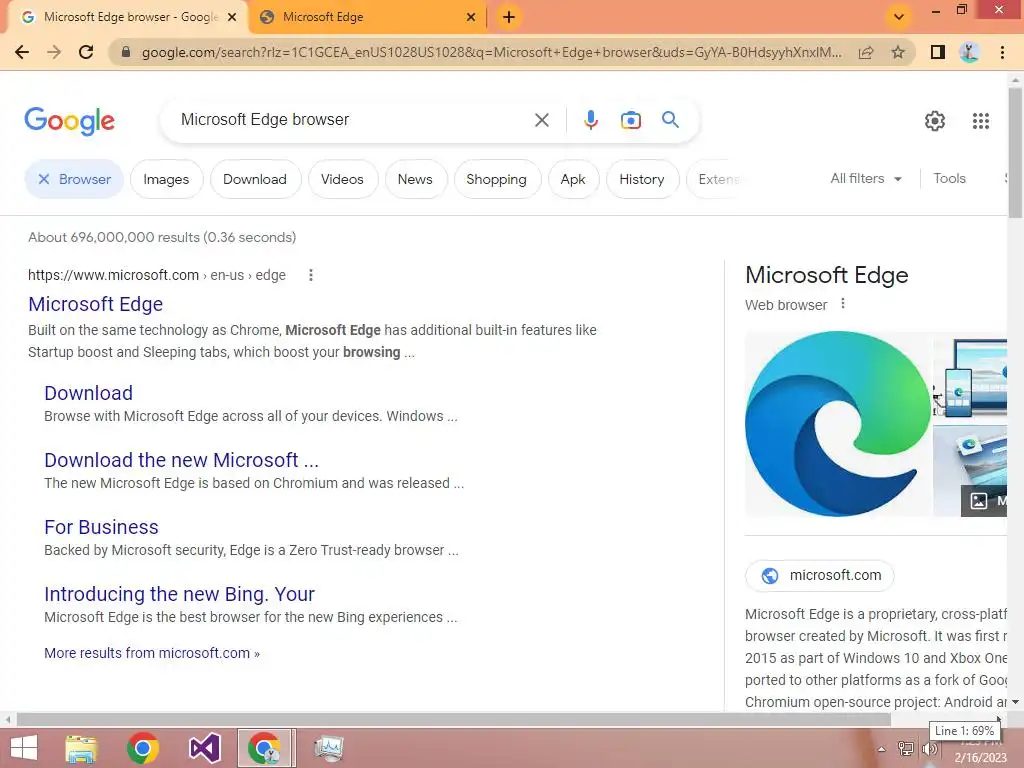Click the browser forward arrow
Screen dimensions: 1024x768
54,52
